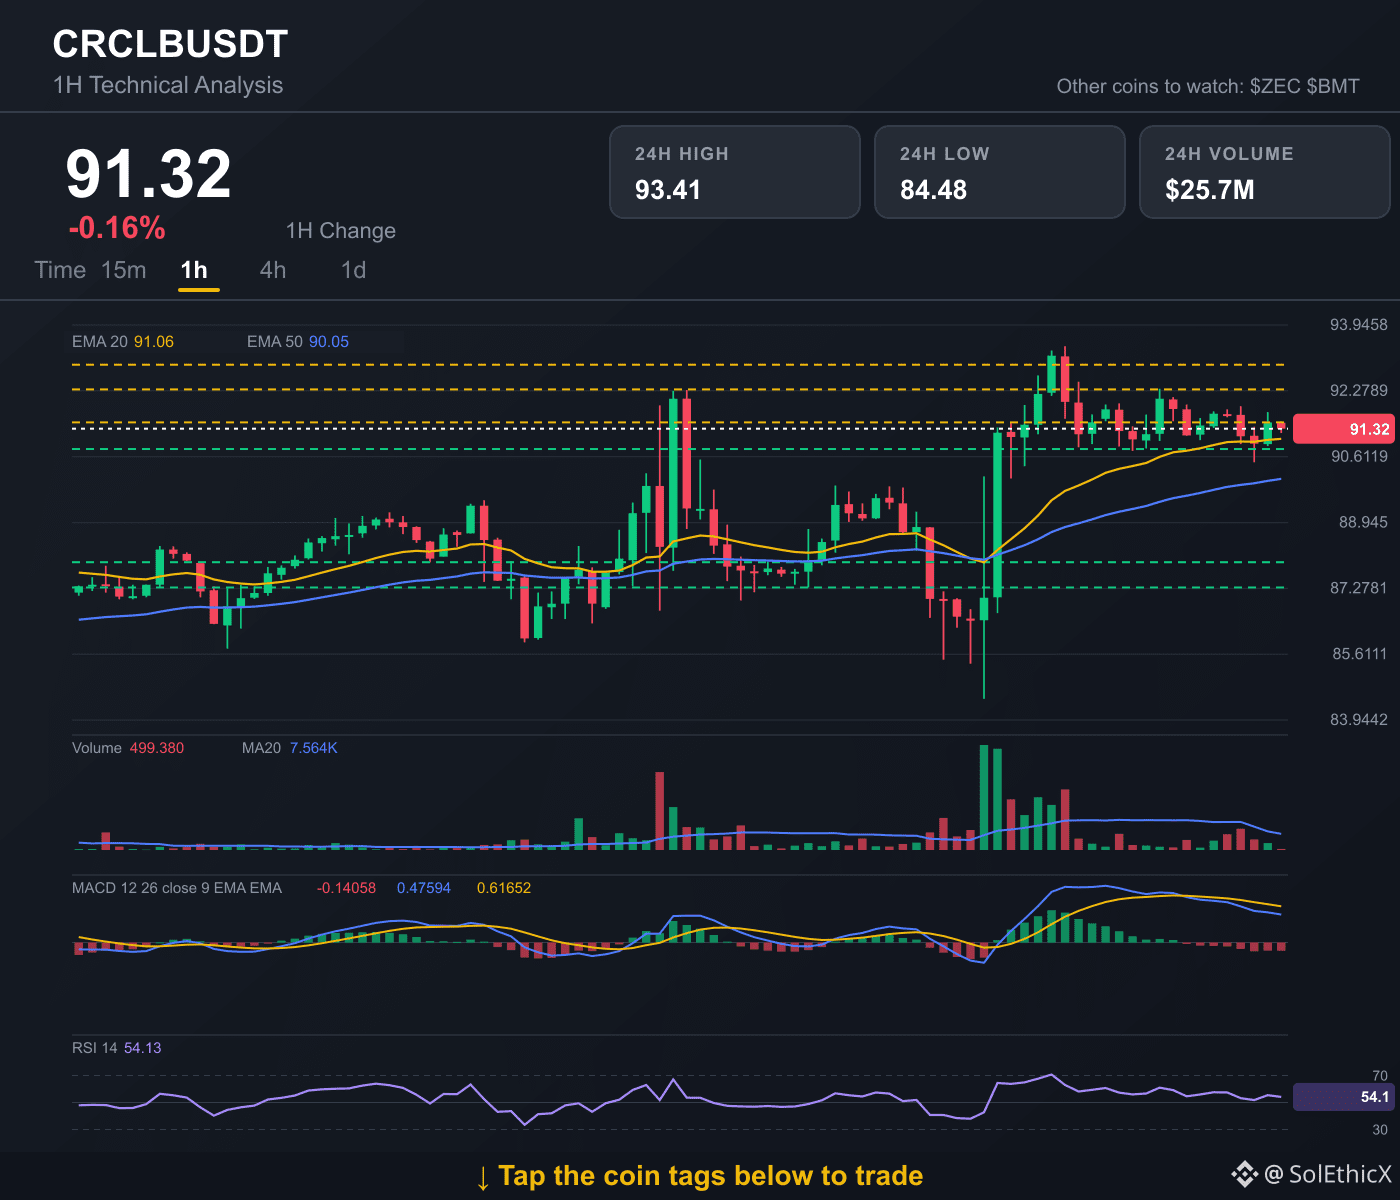
Task: Click the CRCLBUSDT pair title
Action: point(170,44)
